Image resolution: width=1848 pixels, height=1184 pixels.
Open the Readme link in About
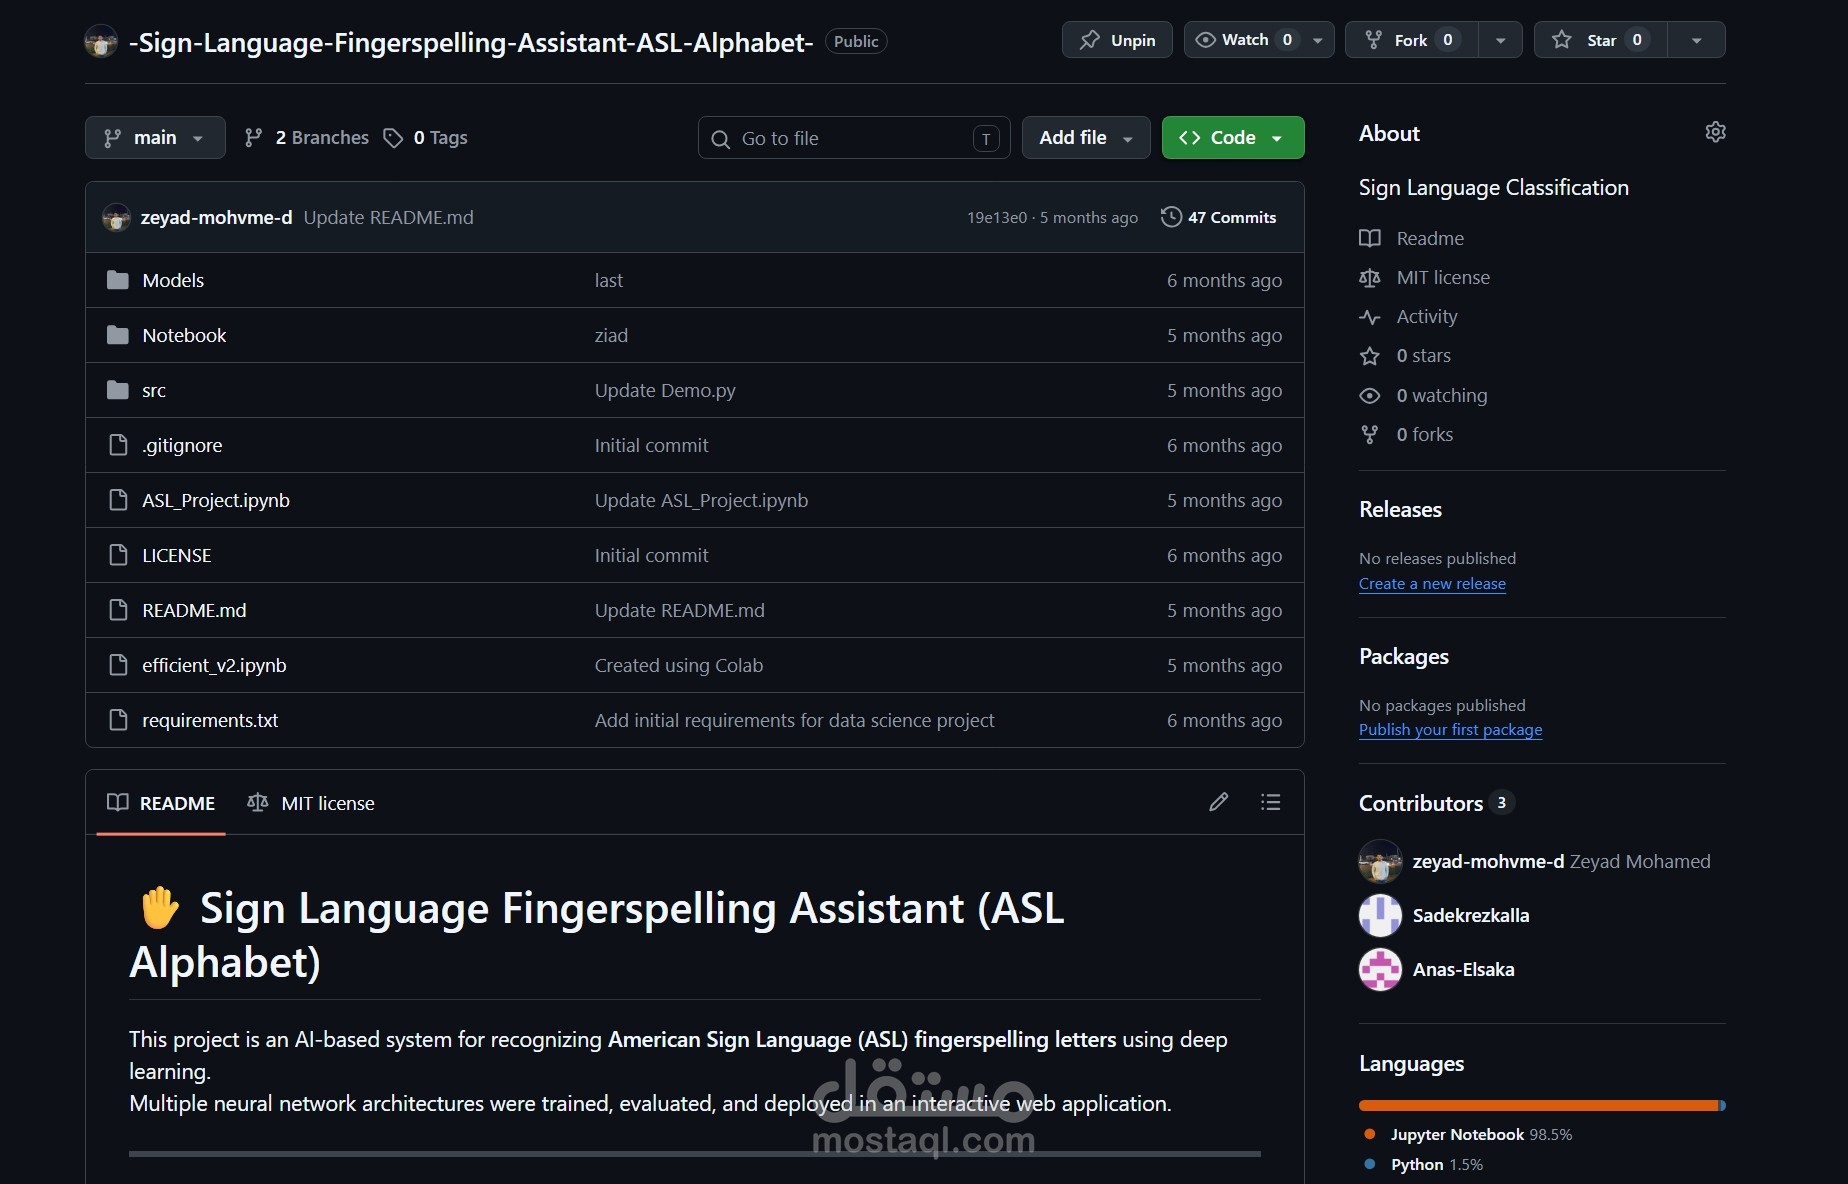(1430, 238)
